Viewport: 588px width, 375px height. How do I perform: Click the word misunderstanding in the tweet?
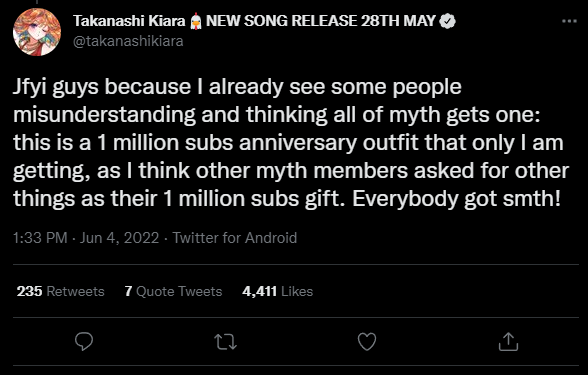[x=104, y=114]
